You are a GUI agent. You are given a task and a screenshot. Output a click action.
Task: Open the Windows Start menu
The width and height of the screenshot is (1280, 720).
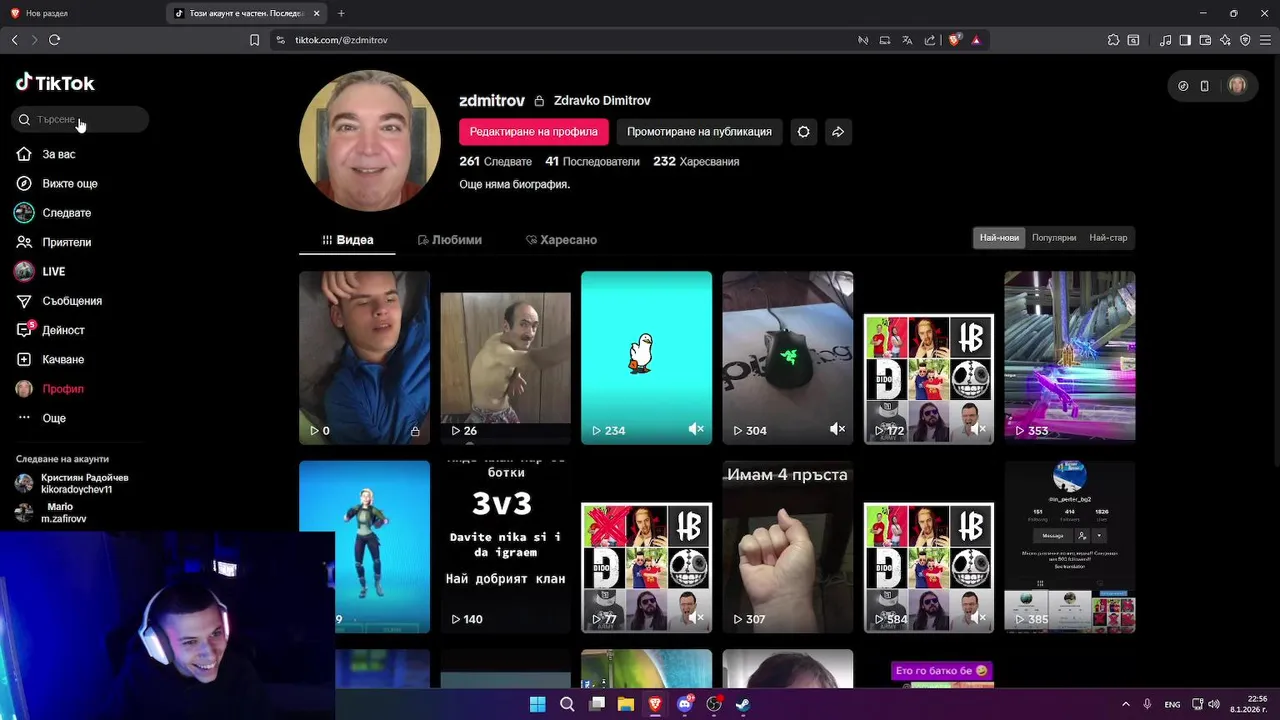click(537, 704)
